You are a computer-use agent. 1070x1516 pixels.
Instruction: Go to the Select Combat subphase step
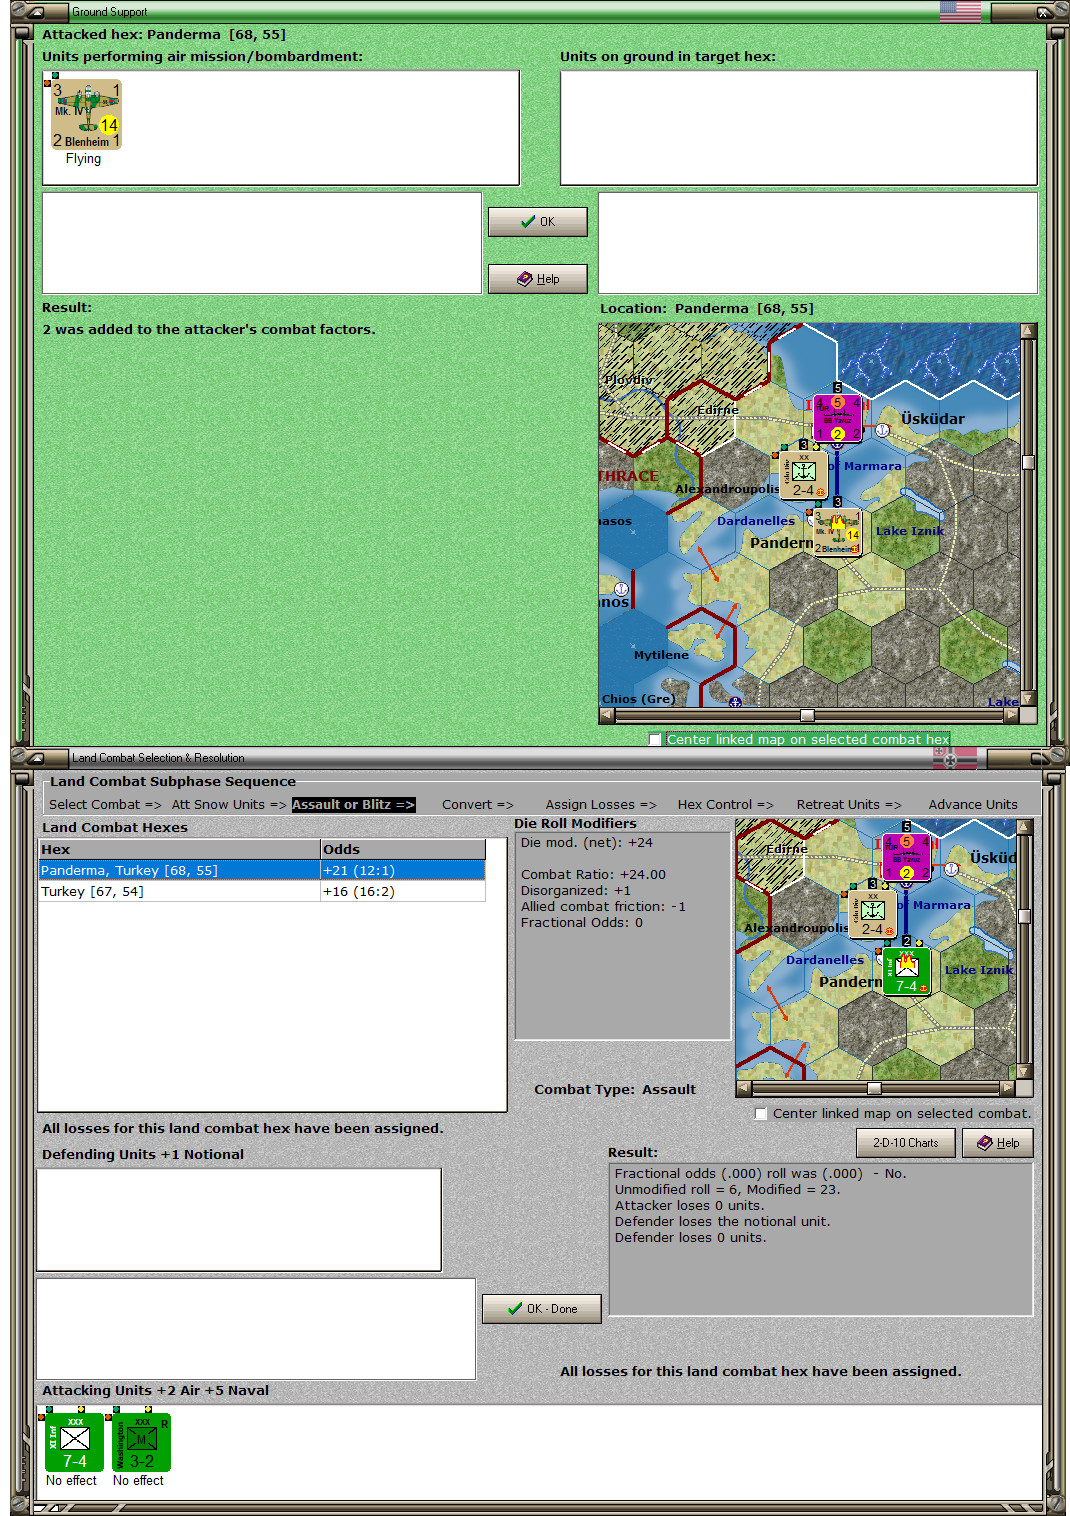coord(105,805)
